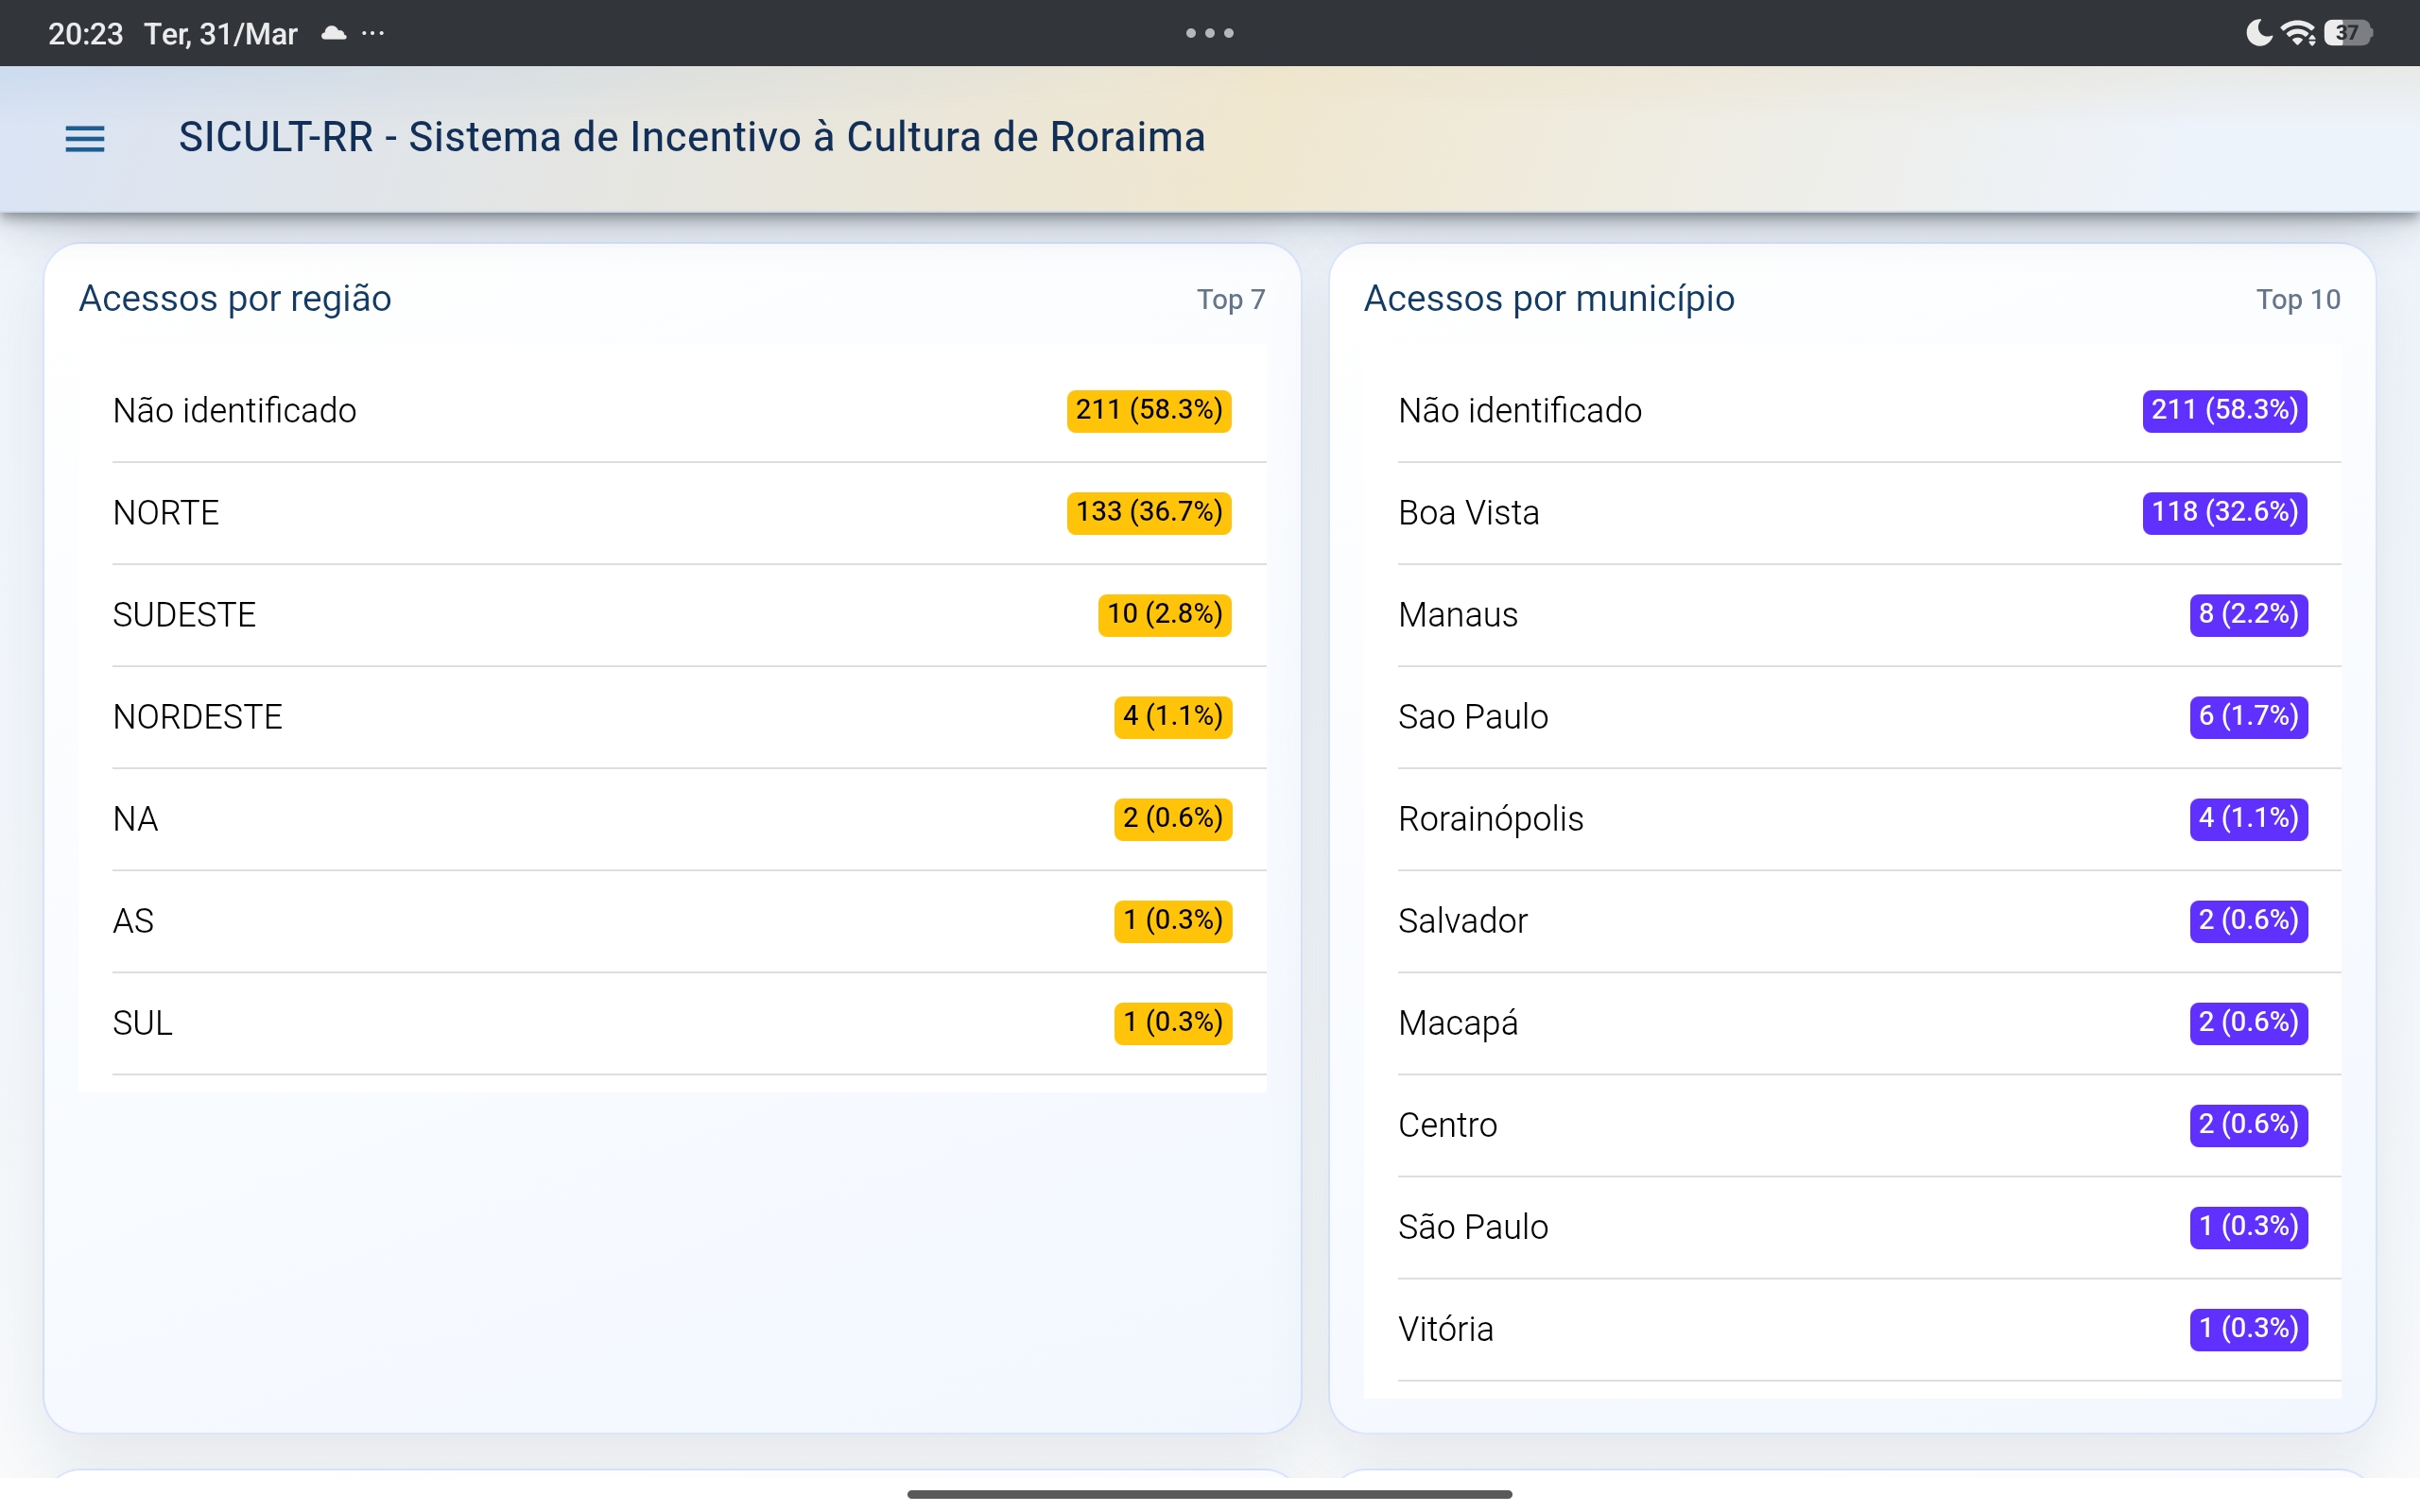The width and height of the screenshot is (2420, 1512).
Task: Open the three-dot multitasking menu at top
Action: [x=1209, y=33]
